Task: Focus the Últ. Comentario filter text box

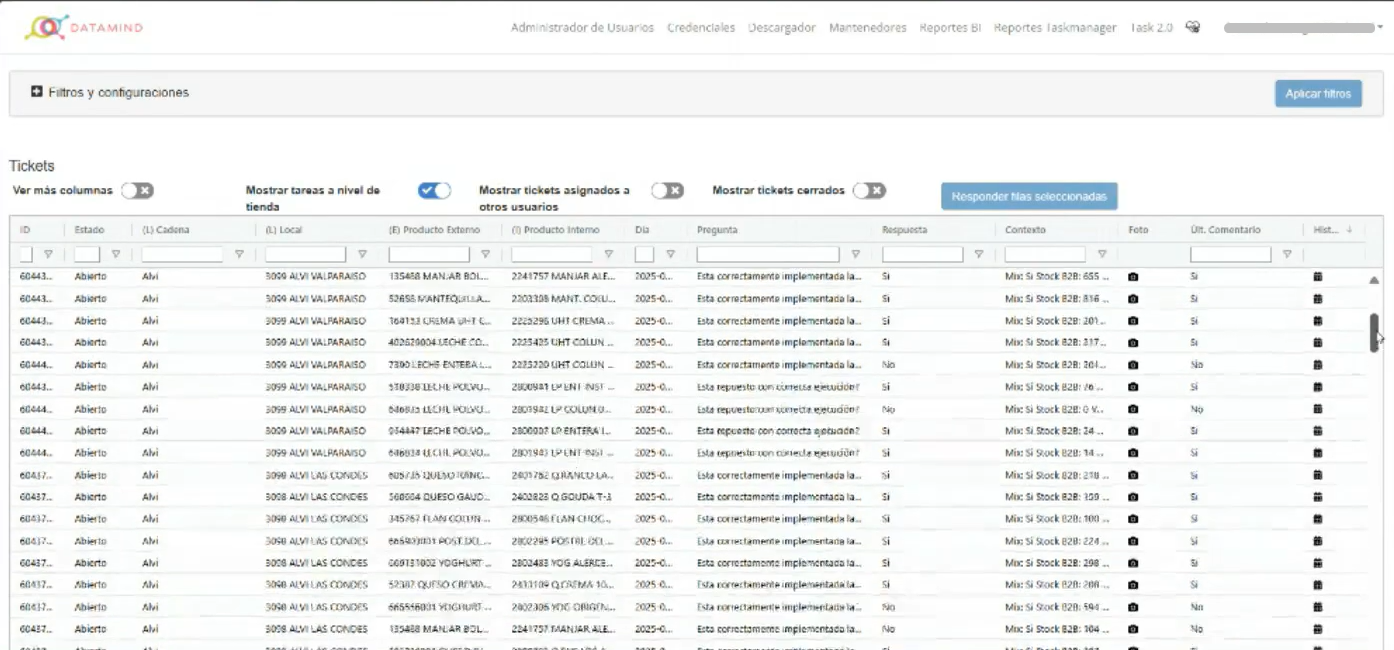Action: (x=1231, y=254)
